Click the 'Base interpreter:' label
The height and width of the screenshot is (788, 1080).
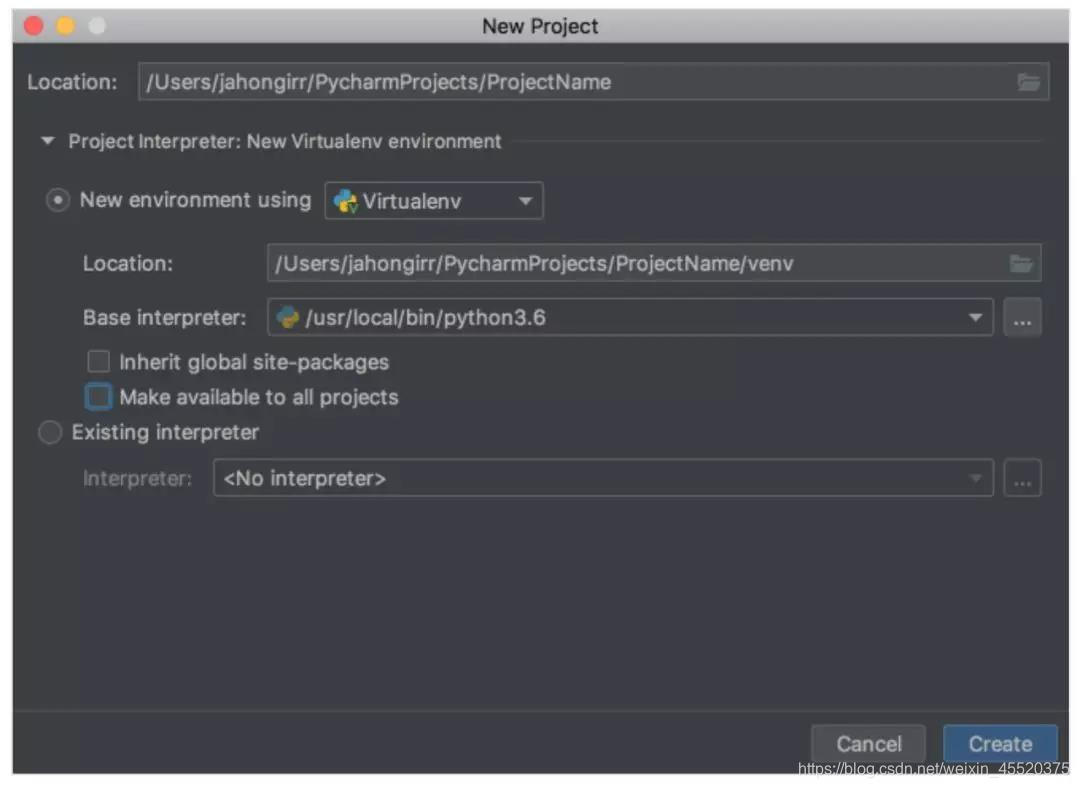[x=165, y=318]
